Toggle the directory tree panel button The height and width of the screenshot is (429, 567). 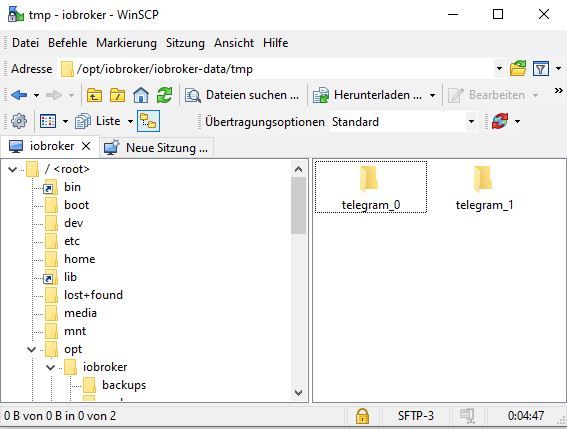coord(148,121)
